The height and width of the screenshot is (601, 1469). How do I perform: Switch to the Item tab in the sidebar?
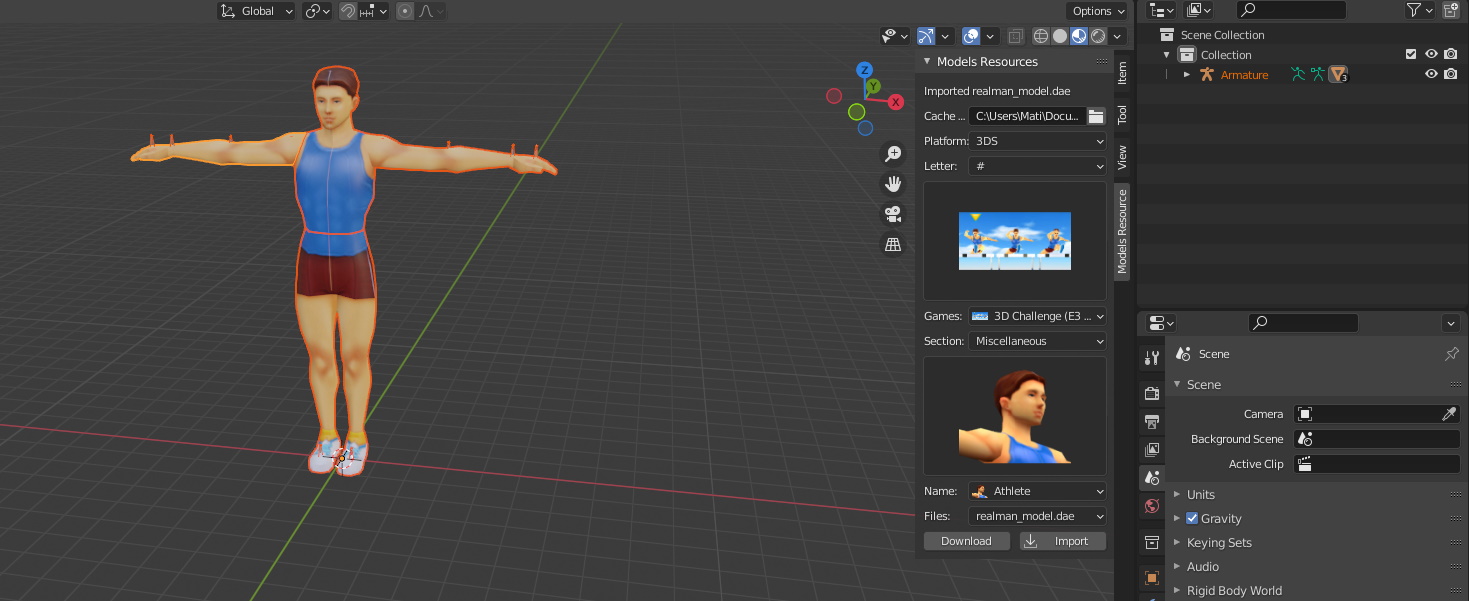coord(1124,72)
